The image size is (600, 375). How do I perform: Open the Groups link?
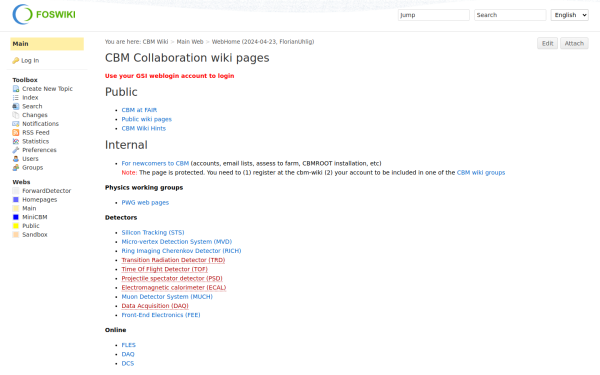click(33, 168)
